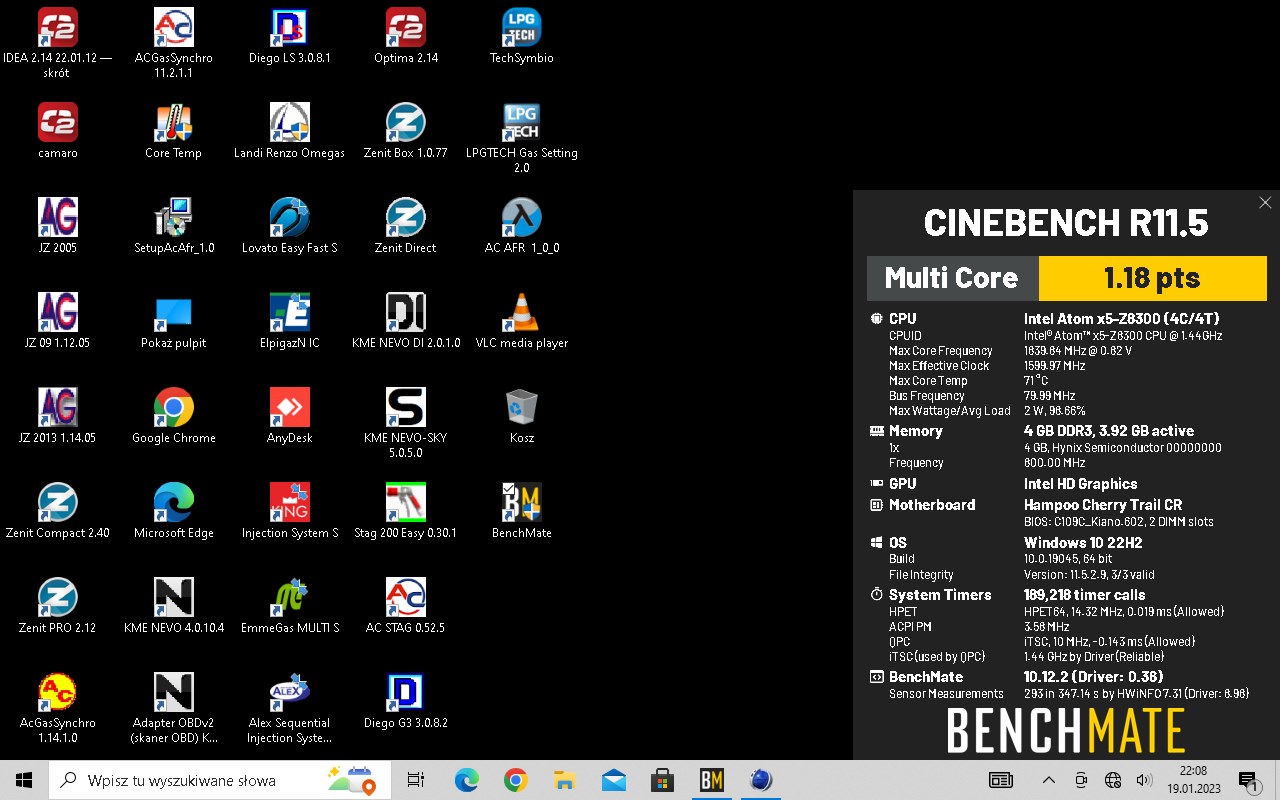
Task: Show hidden system tray icons
Action: [1048, 780]
